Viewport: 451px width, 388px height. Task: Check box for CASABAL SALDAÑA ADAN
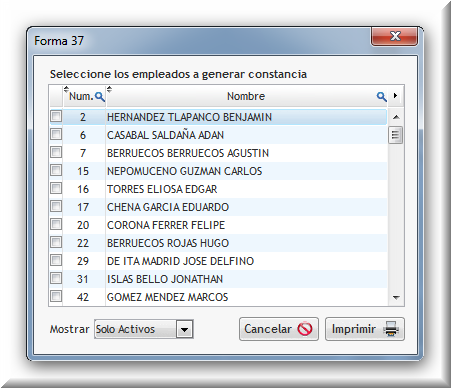(x=56, y=134)
